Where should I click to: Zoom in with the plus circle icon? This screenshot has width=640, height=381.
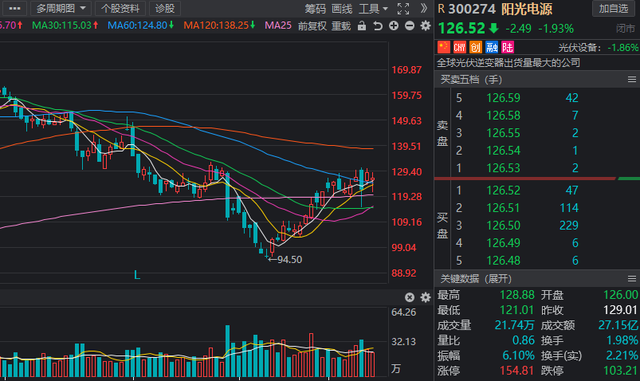393,26
